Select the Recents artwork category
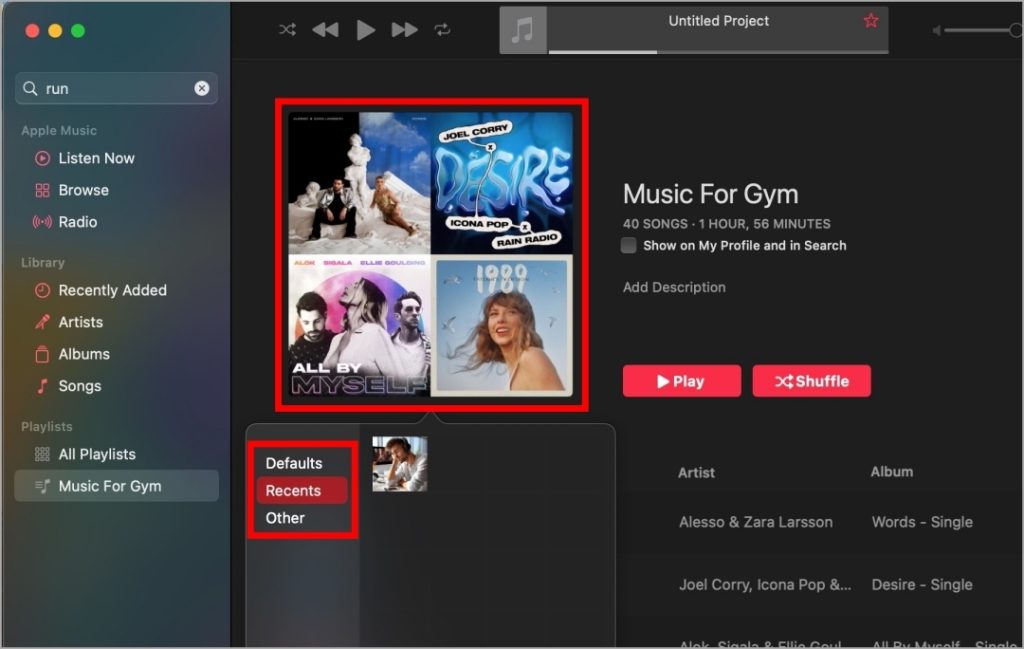 point(294,491)
